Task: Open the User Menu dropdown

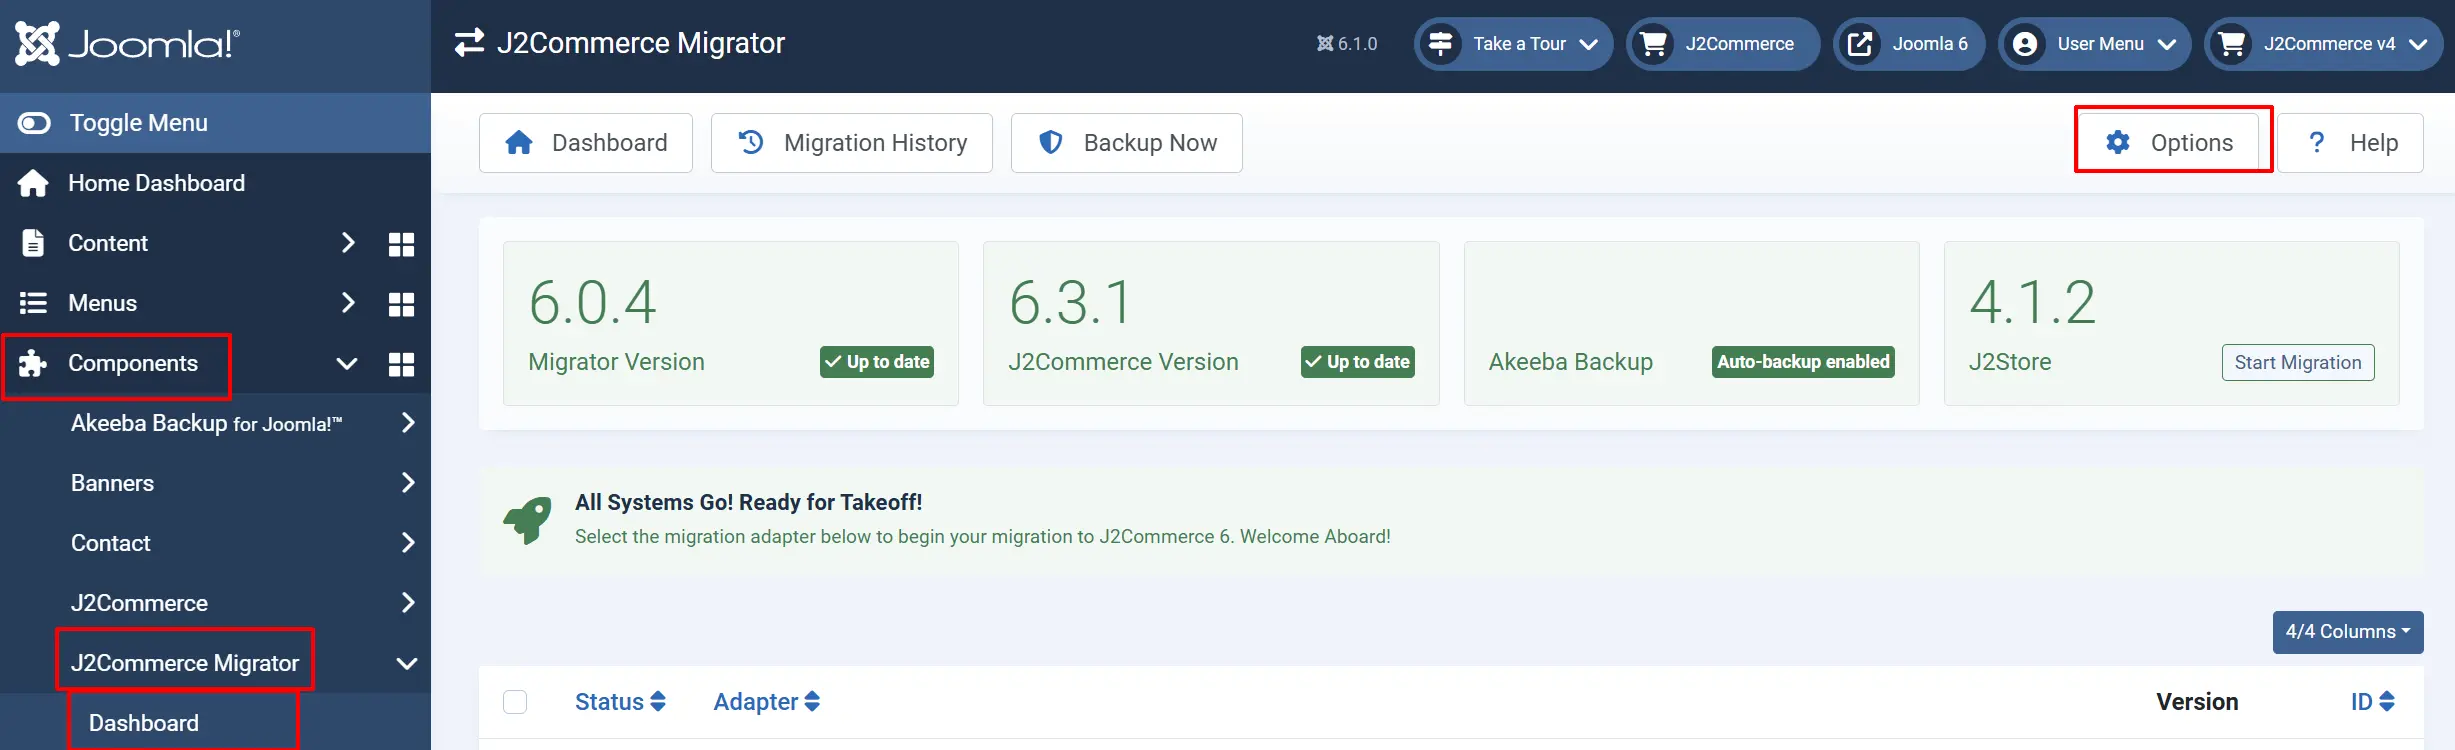Action: click(x=2094, y=44)
